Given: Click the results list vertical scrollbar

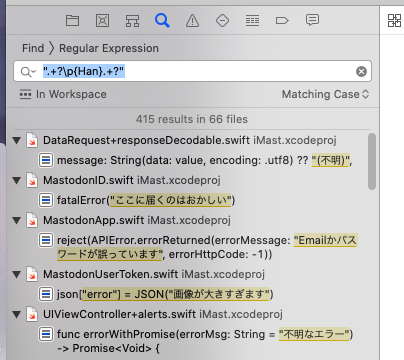Looking at the screenshot, I should tap(372, 161).
